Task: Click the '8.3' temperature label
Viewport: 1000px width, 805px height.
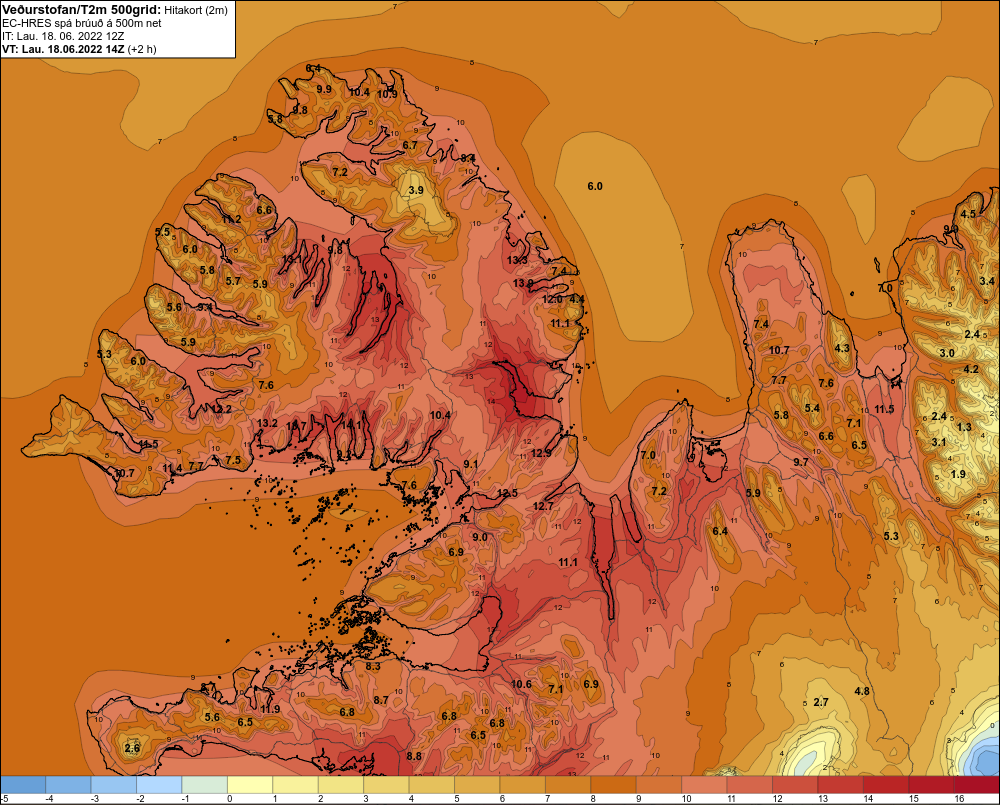Action: point(373,667)
